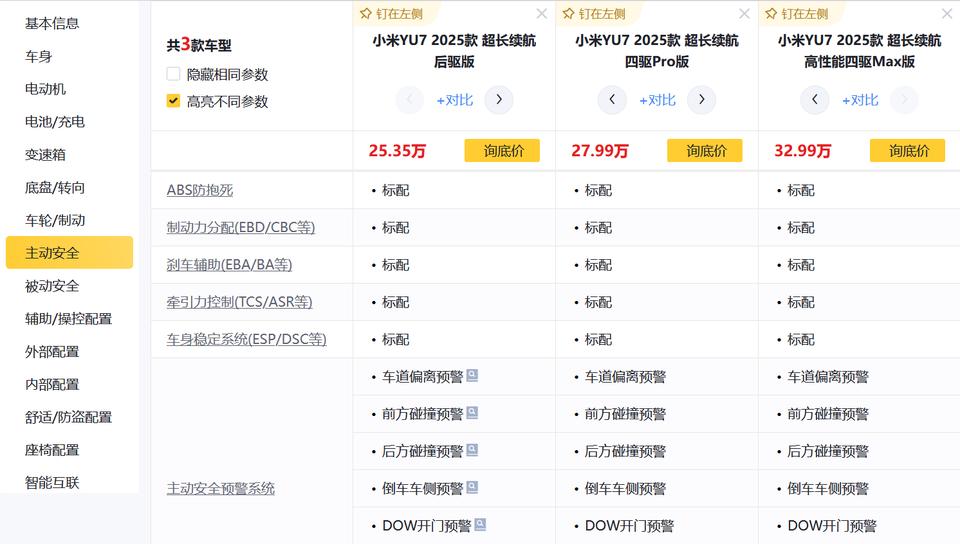This screenshot has height=544, width=960.
Task: Click 标配 cell for ABS防抱死 in 后驱版
Action: [x=454, y=190]
